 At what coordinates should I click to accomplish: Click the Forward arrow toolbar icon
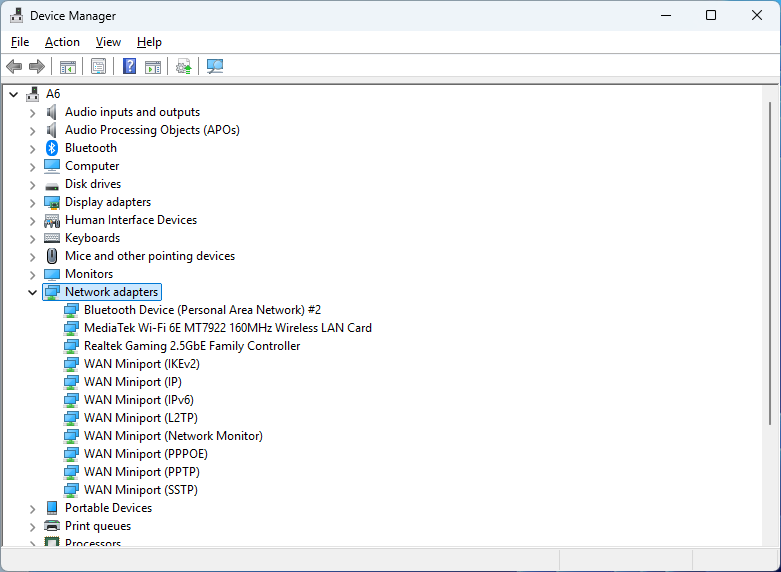37,66
